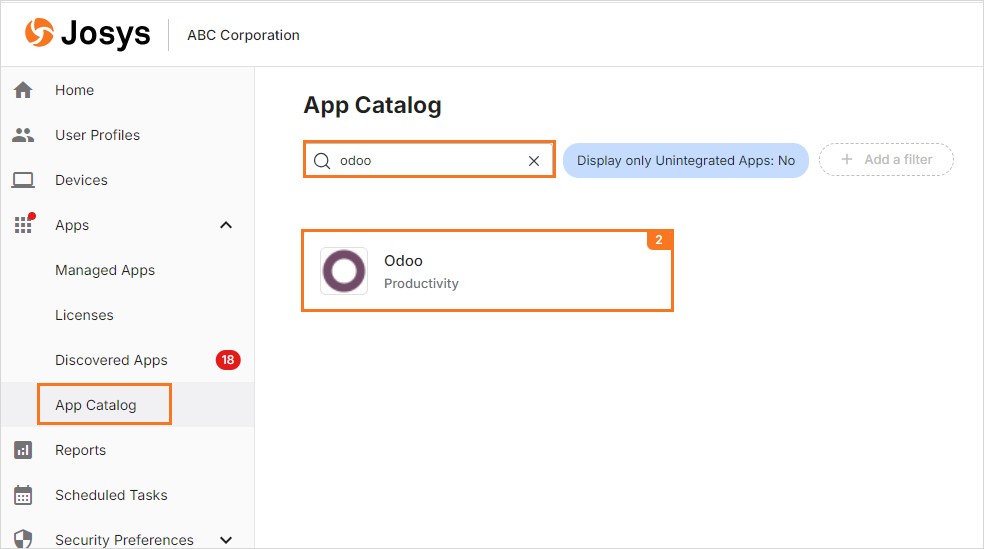Image resolution: width=984 pixels, height=549 pixels.
Task: Click the Security Preferences shield icon
Action: click(x=23, y=539)
